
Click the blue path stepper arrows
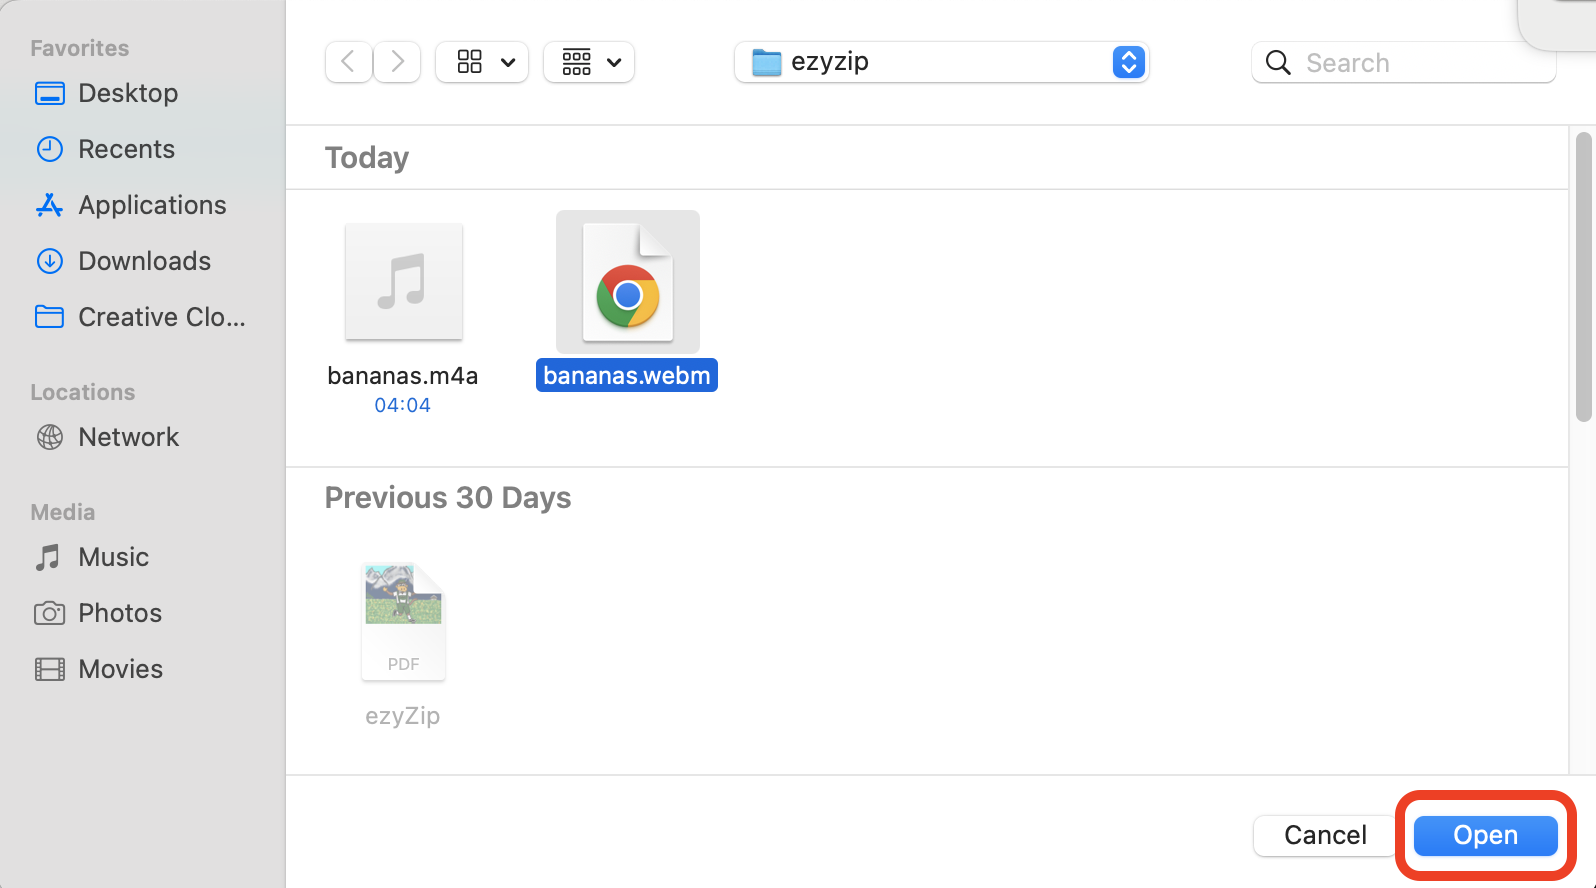1128,62
